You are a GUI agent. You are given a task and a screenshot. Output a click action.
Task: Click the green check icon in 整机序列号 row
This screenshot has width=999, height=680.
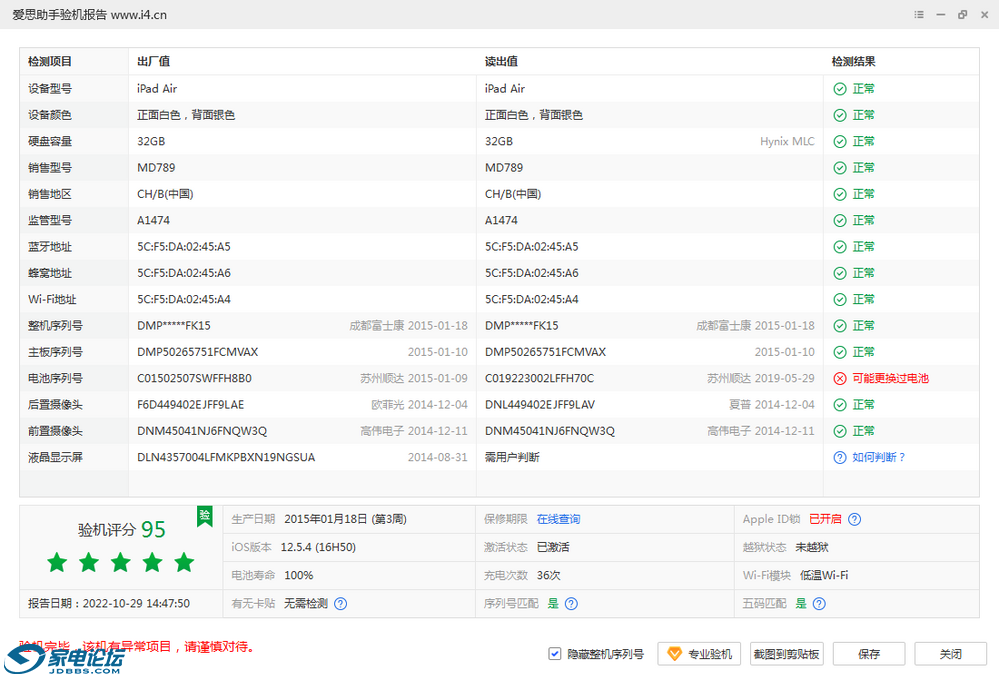point(840,326)
